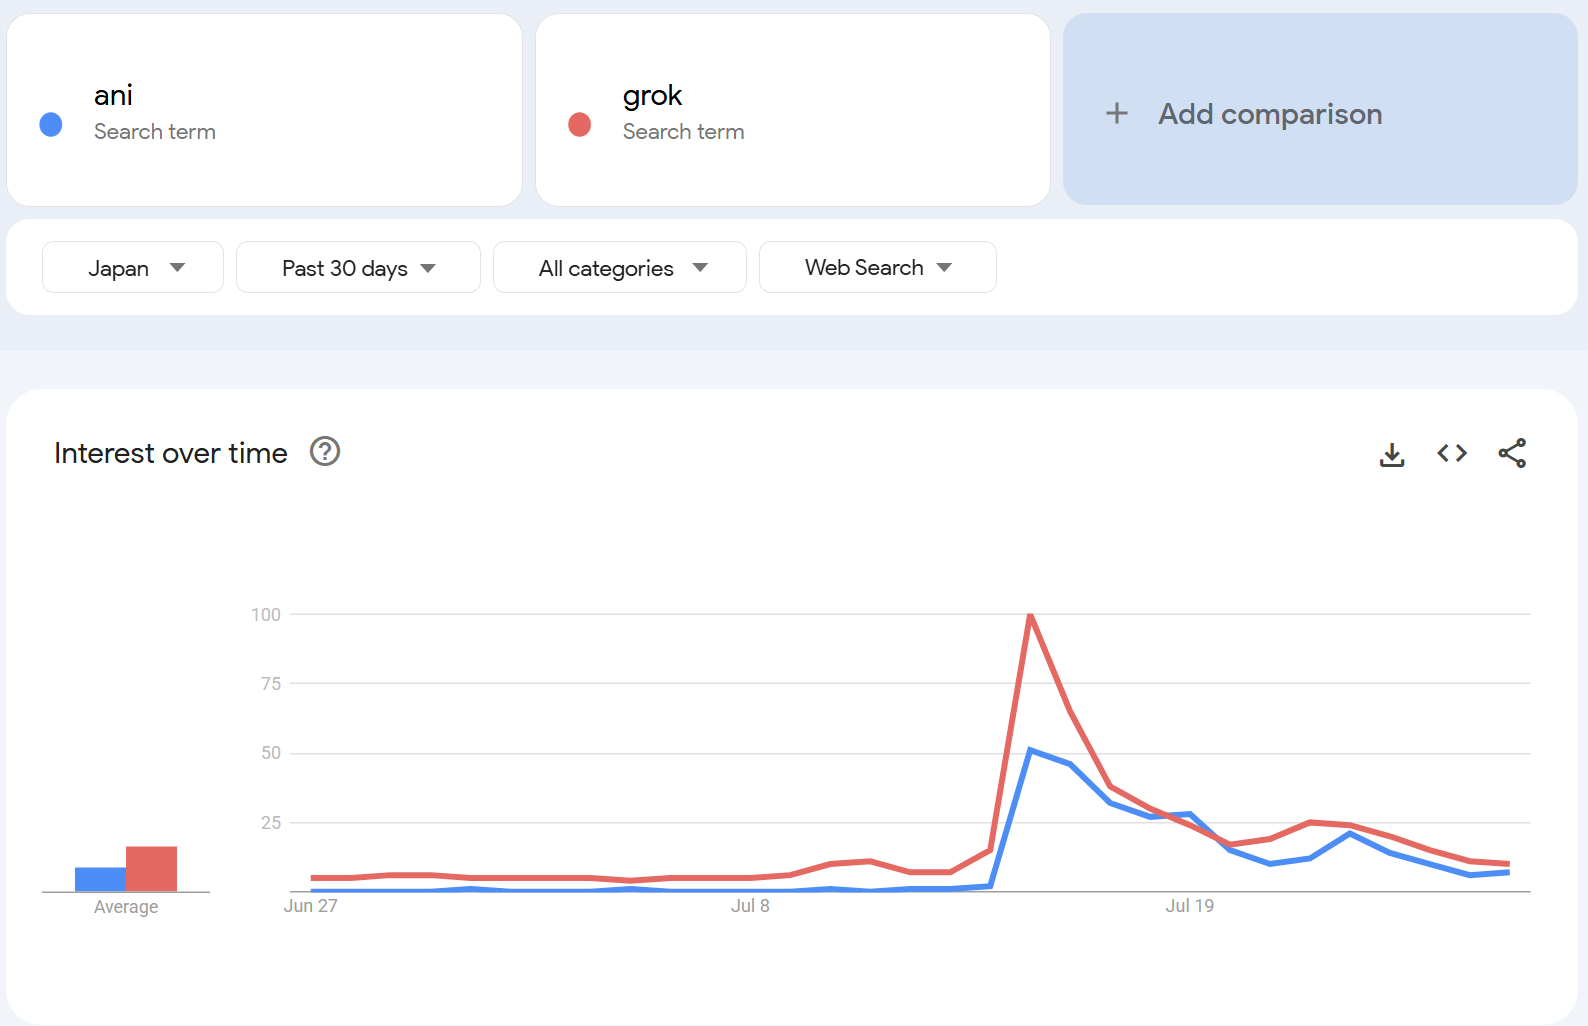Click the grok peak at 100
This screenshot has height=1026, width=1588.
1030,615
